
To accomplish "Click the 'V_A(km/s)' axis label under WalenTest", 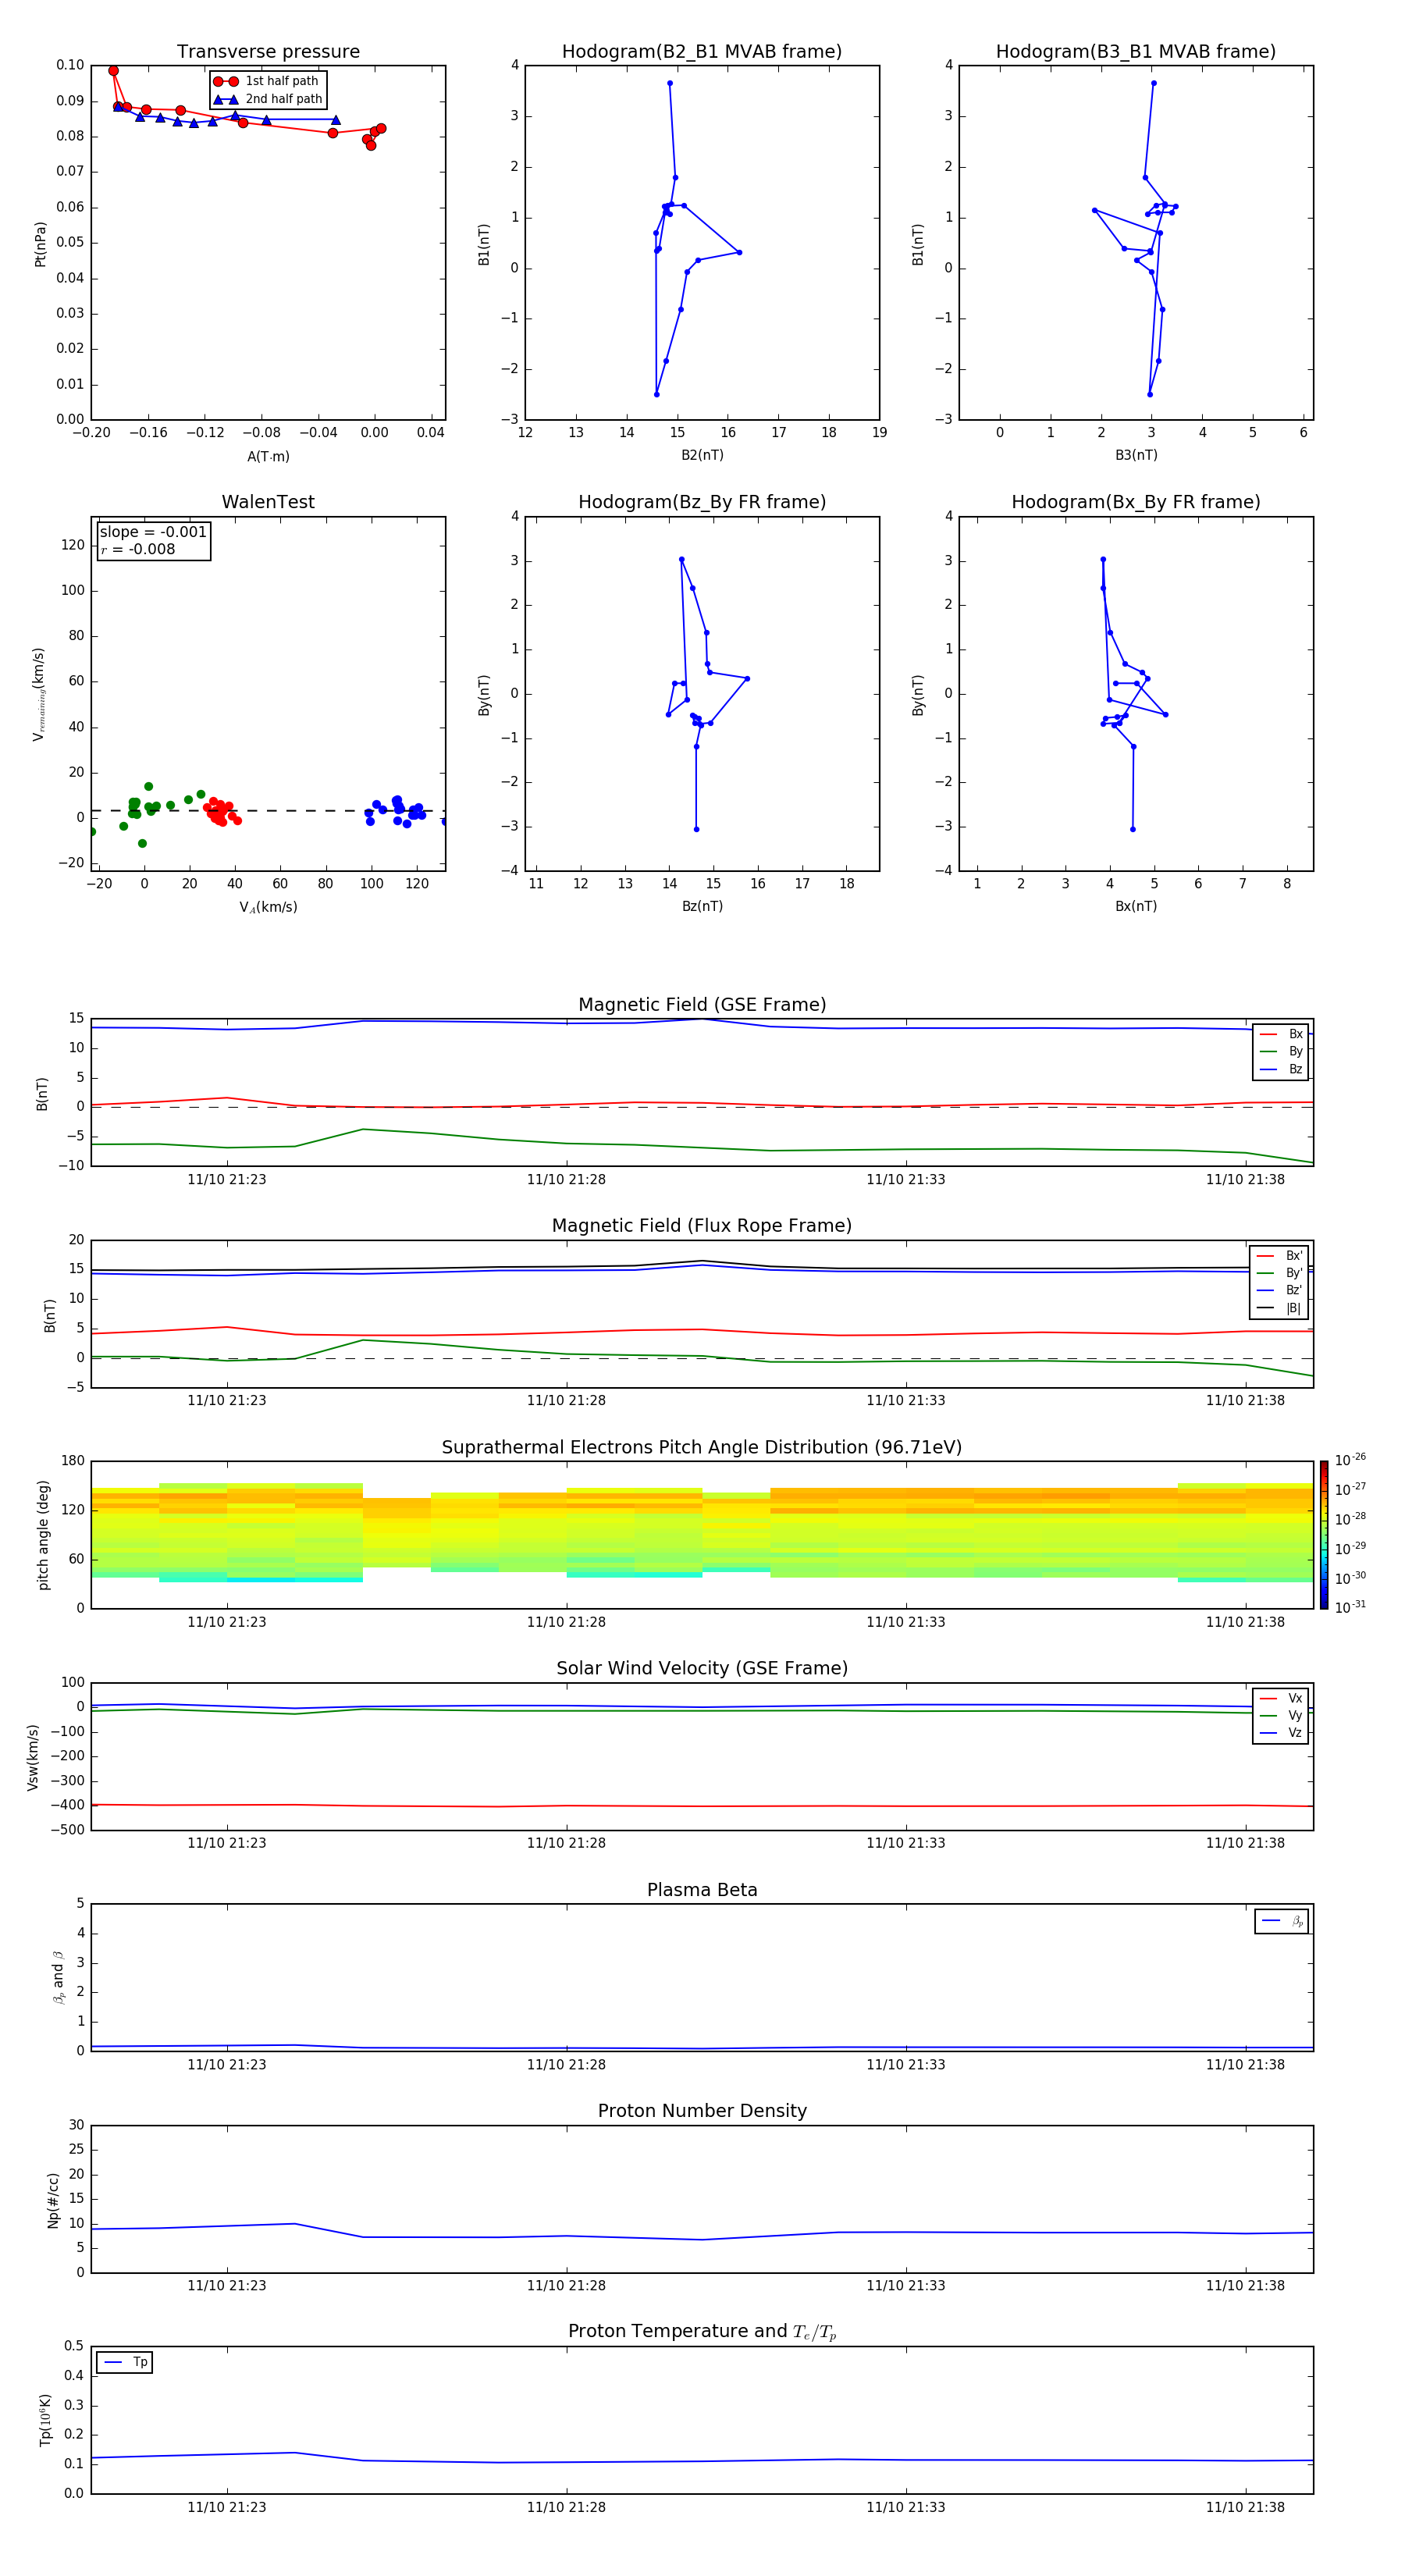I will [268, 907].
